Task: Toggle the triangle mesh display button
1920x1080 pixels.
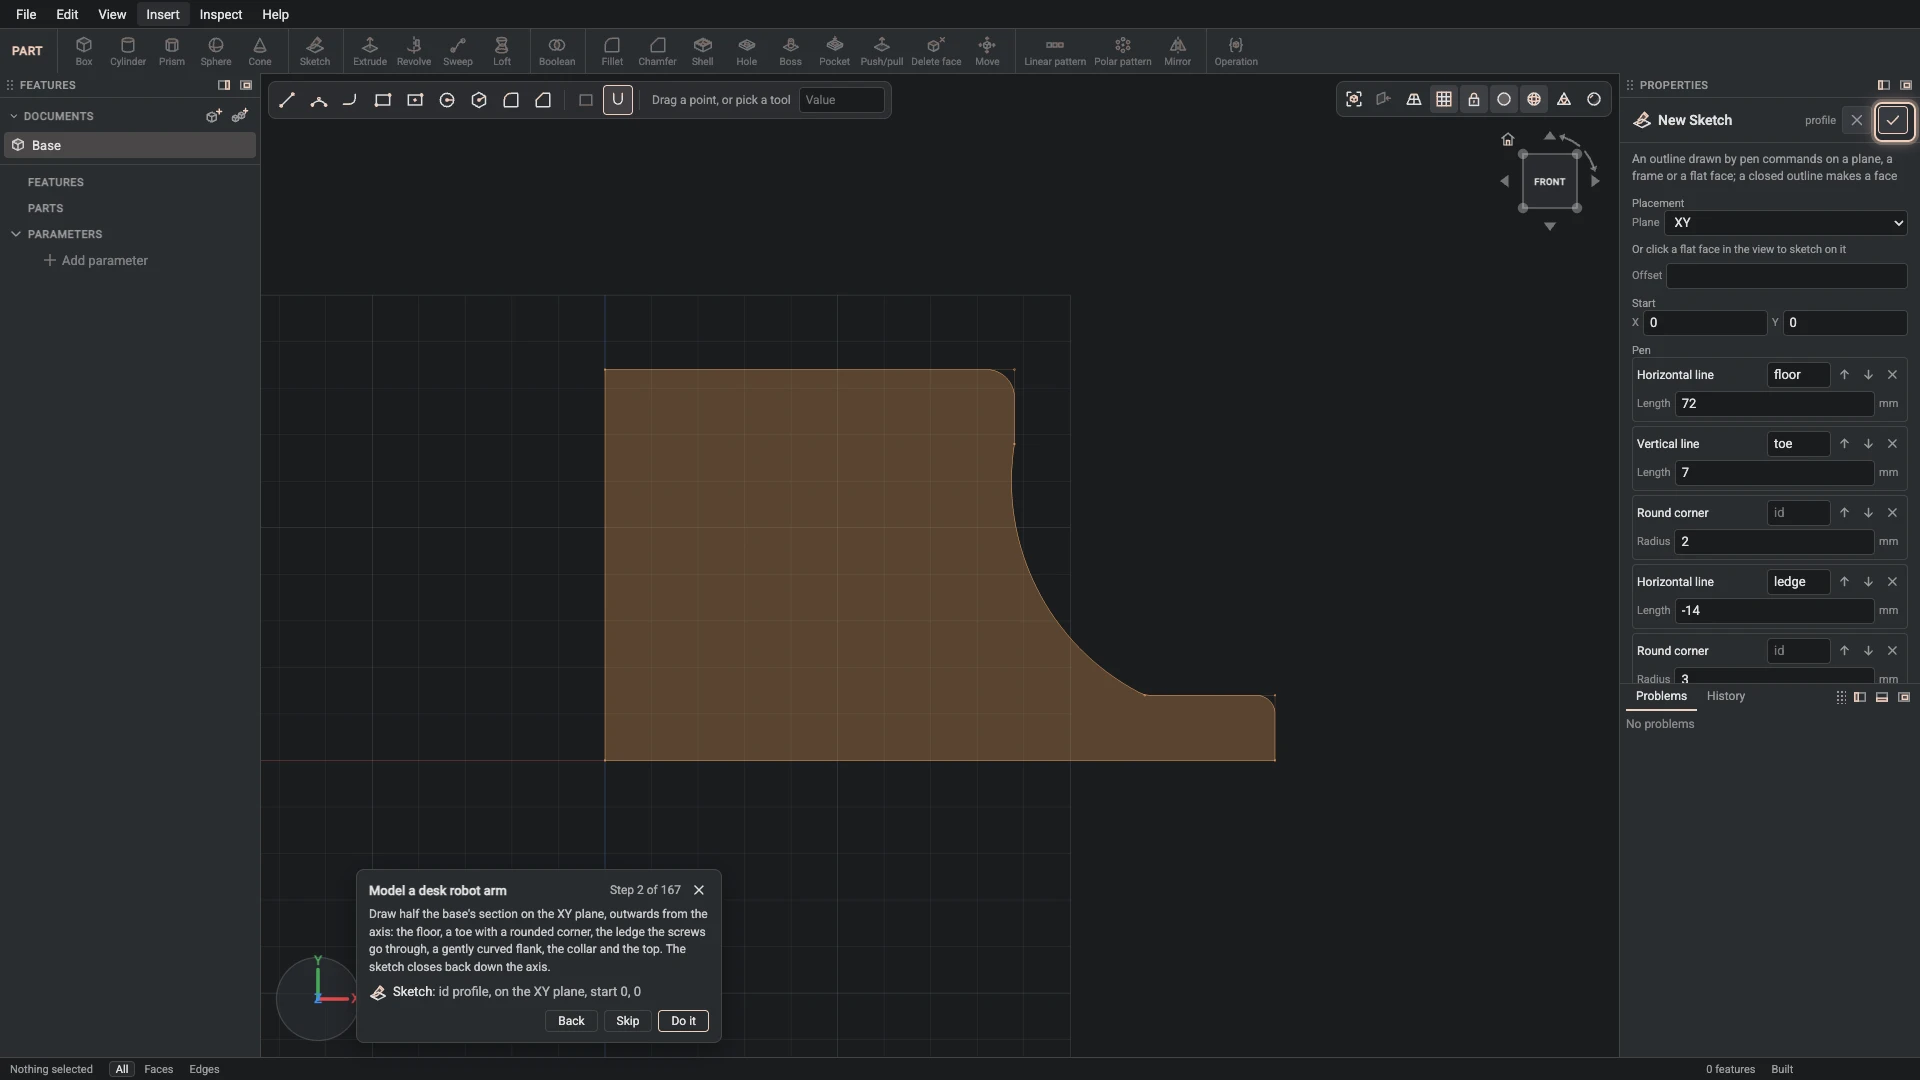Action: tap(1564, 99)
